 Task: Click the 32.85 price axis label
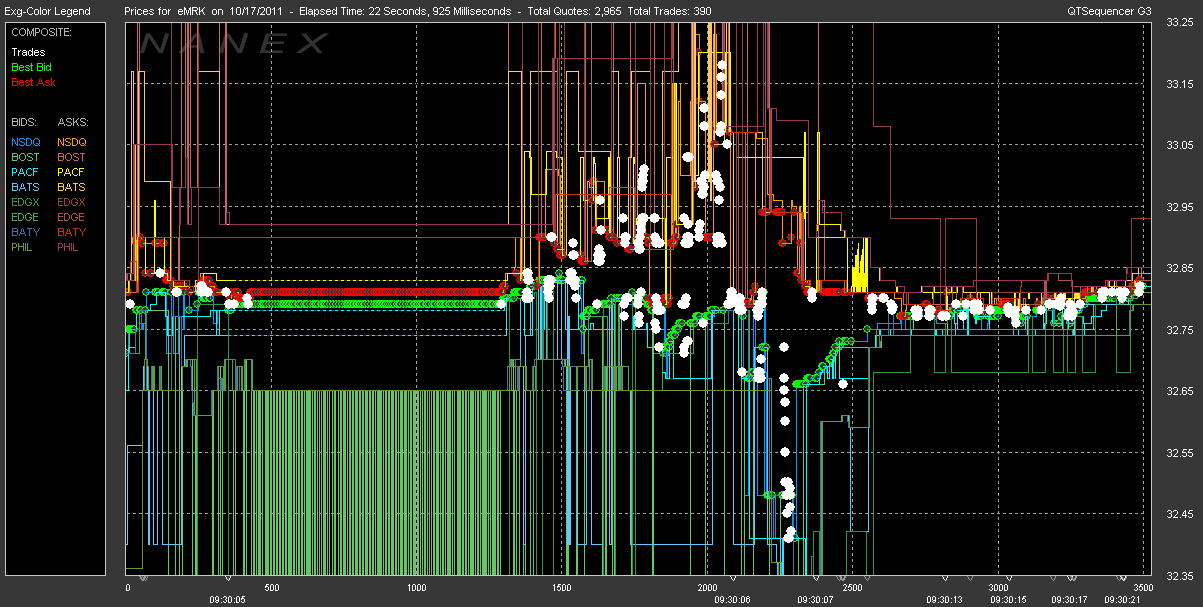[x=1179, y=268]
